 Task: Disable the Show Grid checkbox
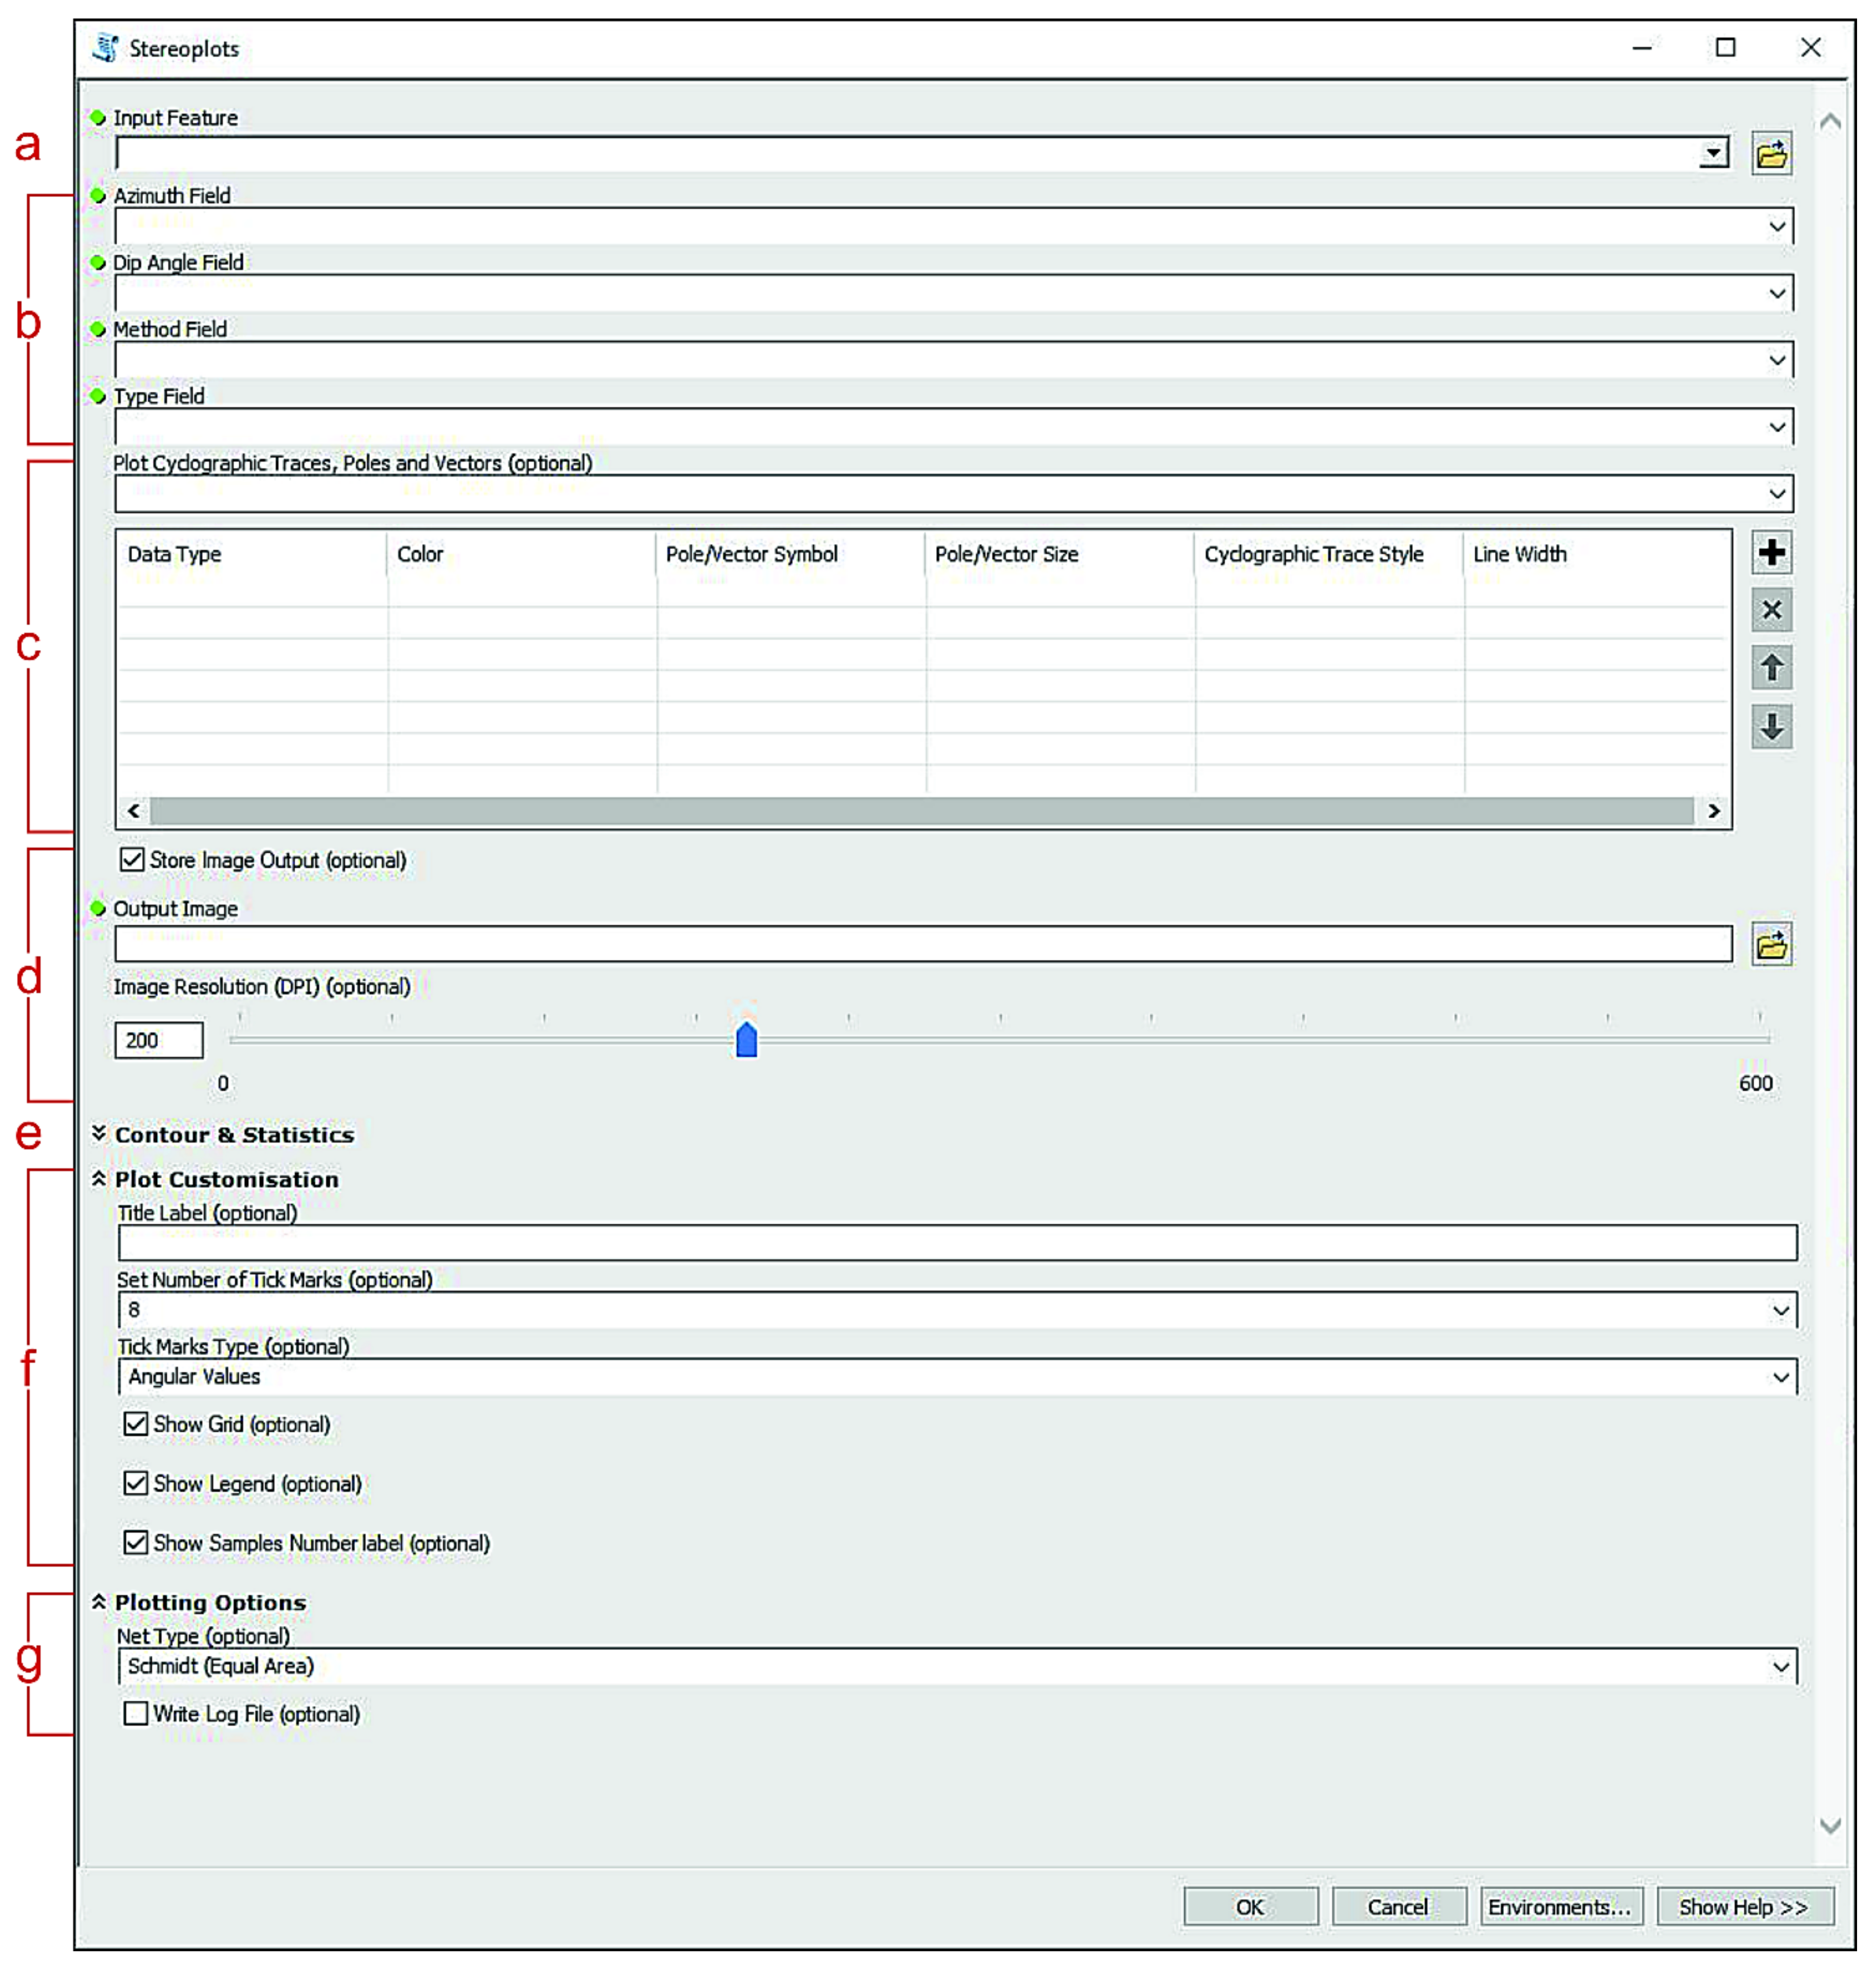tap(136, 1423)
